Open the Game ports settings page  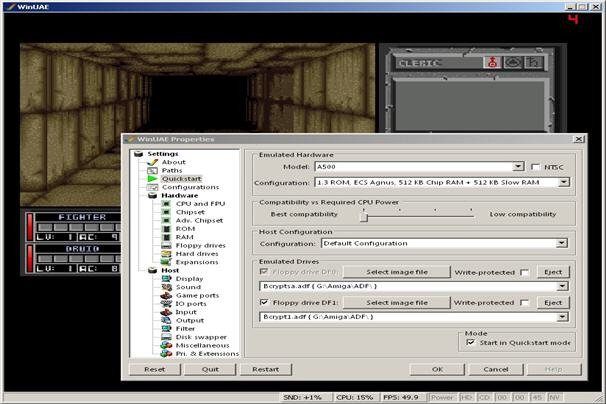[x=182, y=297]
